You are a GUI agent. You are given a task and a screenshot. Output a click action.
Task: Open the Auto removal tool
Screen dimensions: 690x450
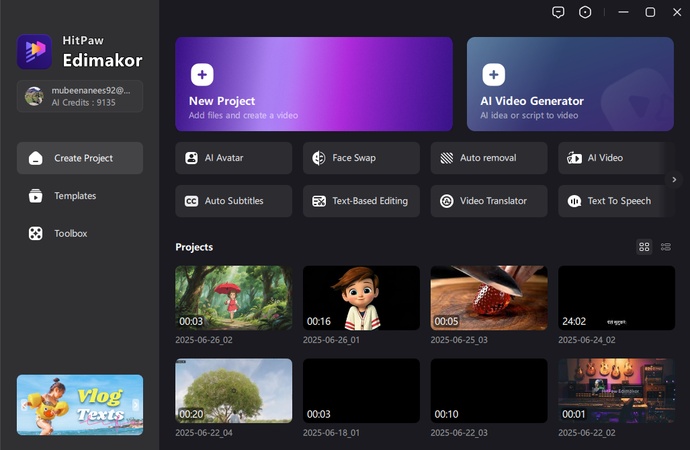tap(489, 158)
